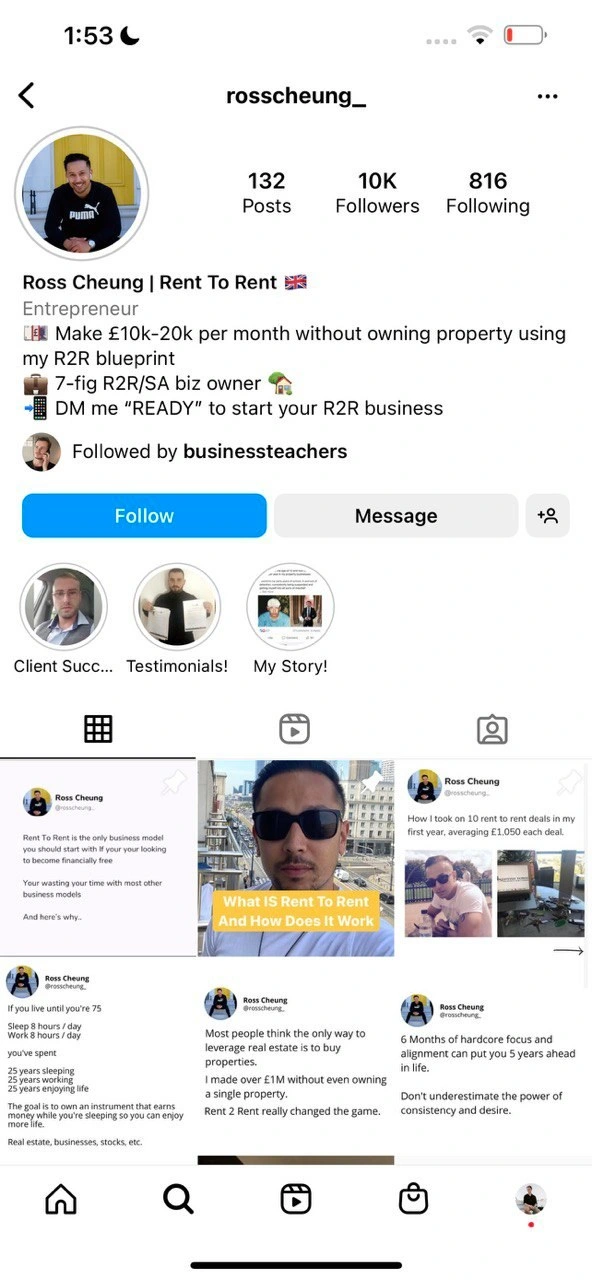Switch to the posts grid tab
Screen dimensions: 592x1280
(98, 729)
